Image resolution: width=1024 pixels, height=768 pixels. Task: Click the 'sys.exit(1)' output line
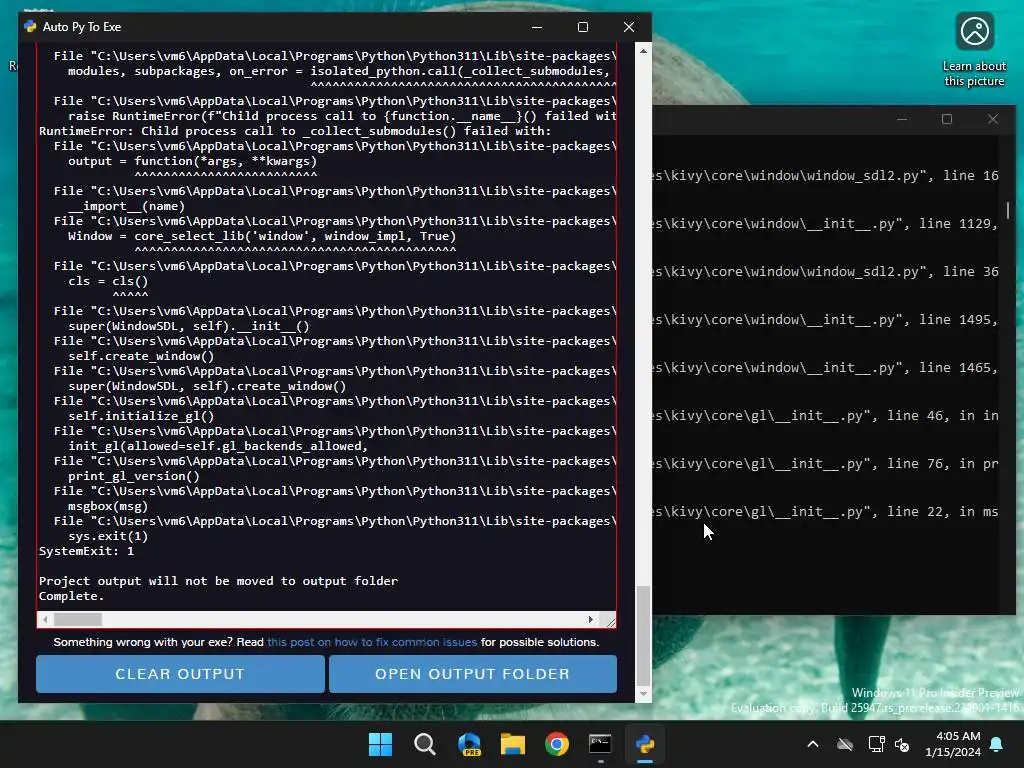pyautogui.click(x=108, y=536)
